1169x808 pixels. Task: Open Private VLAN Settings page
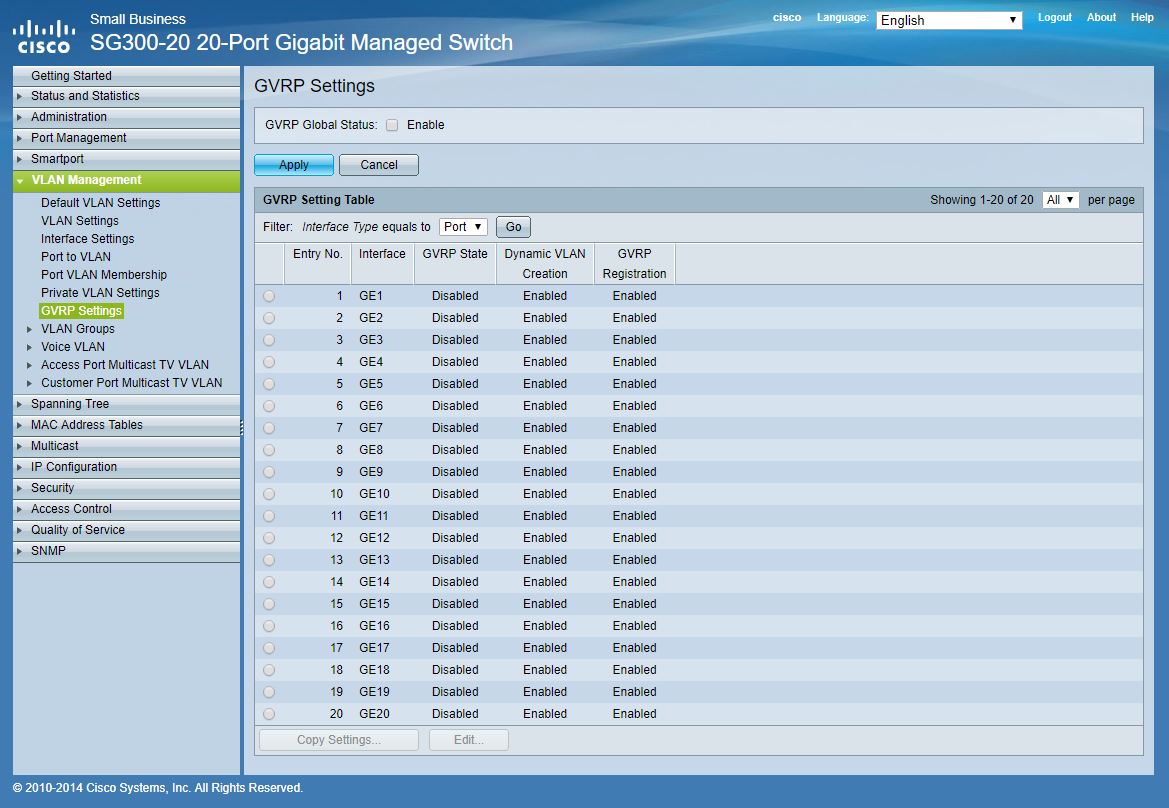100,292
